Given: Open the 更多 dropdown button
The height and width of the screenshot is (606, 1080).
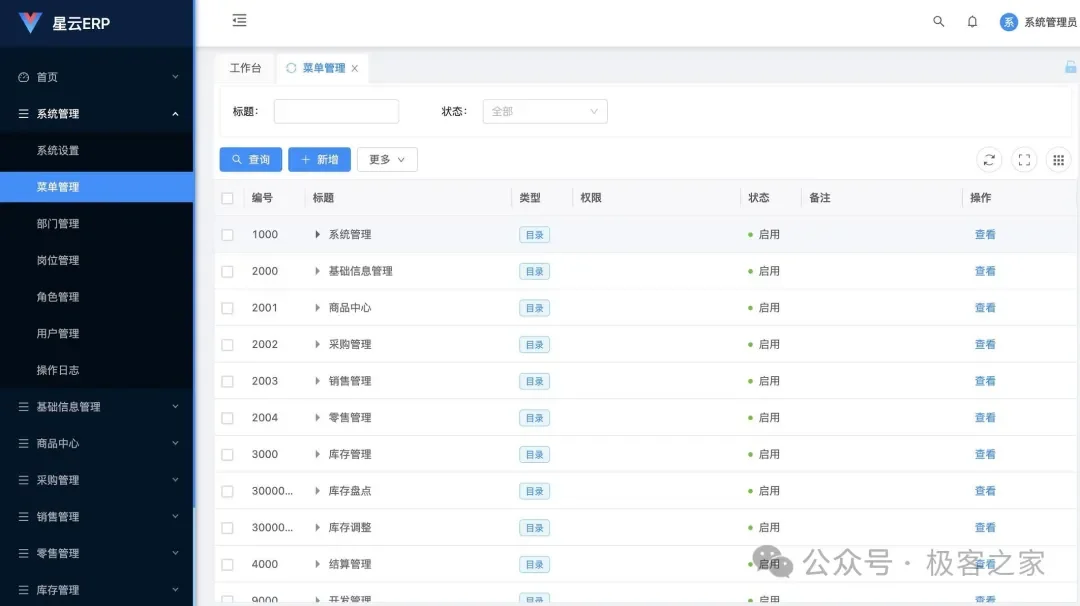Looking at the screenshot, I should 387,159.
